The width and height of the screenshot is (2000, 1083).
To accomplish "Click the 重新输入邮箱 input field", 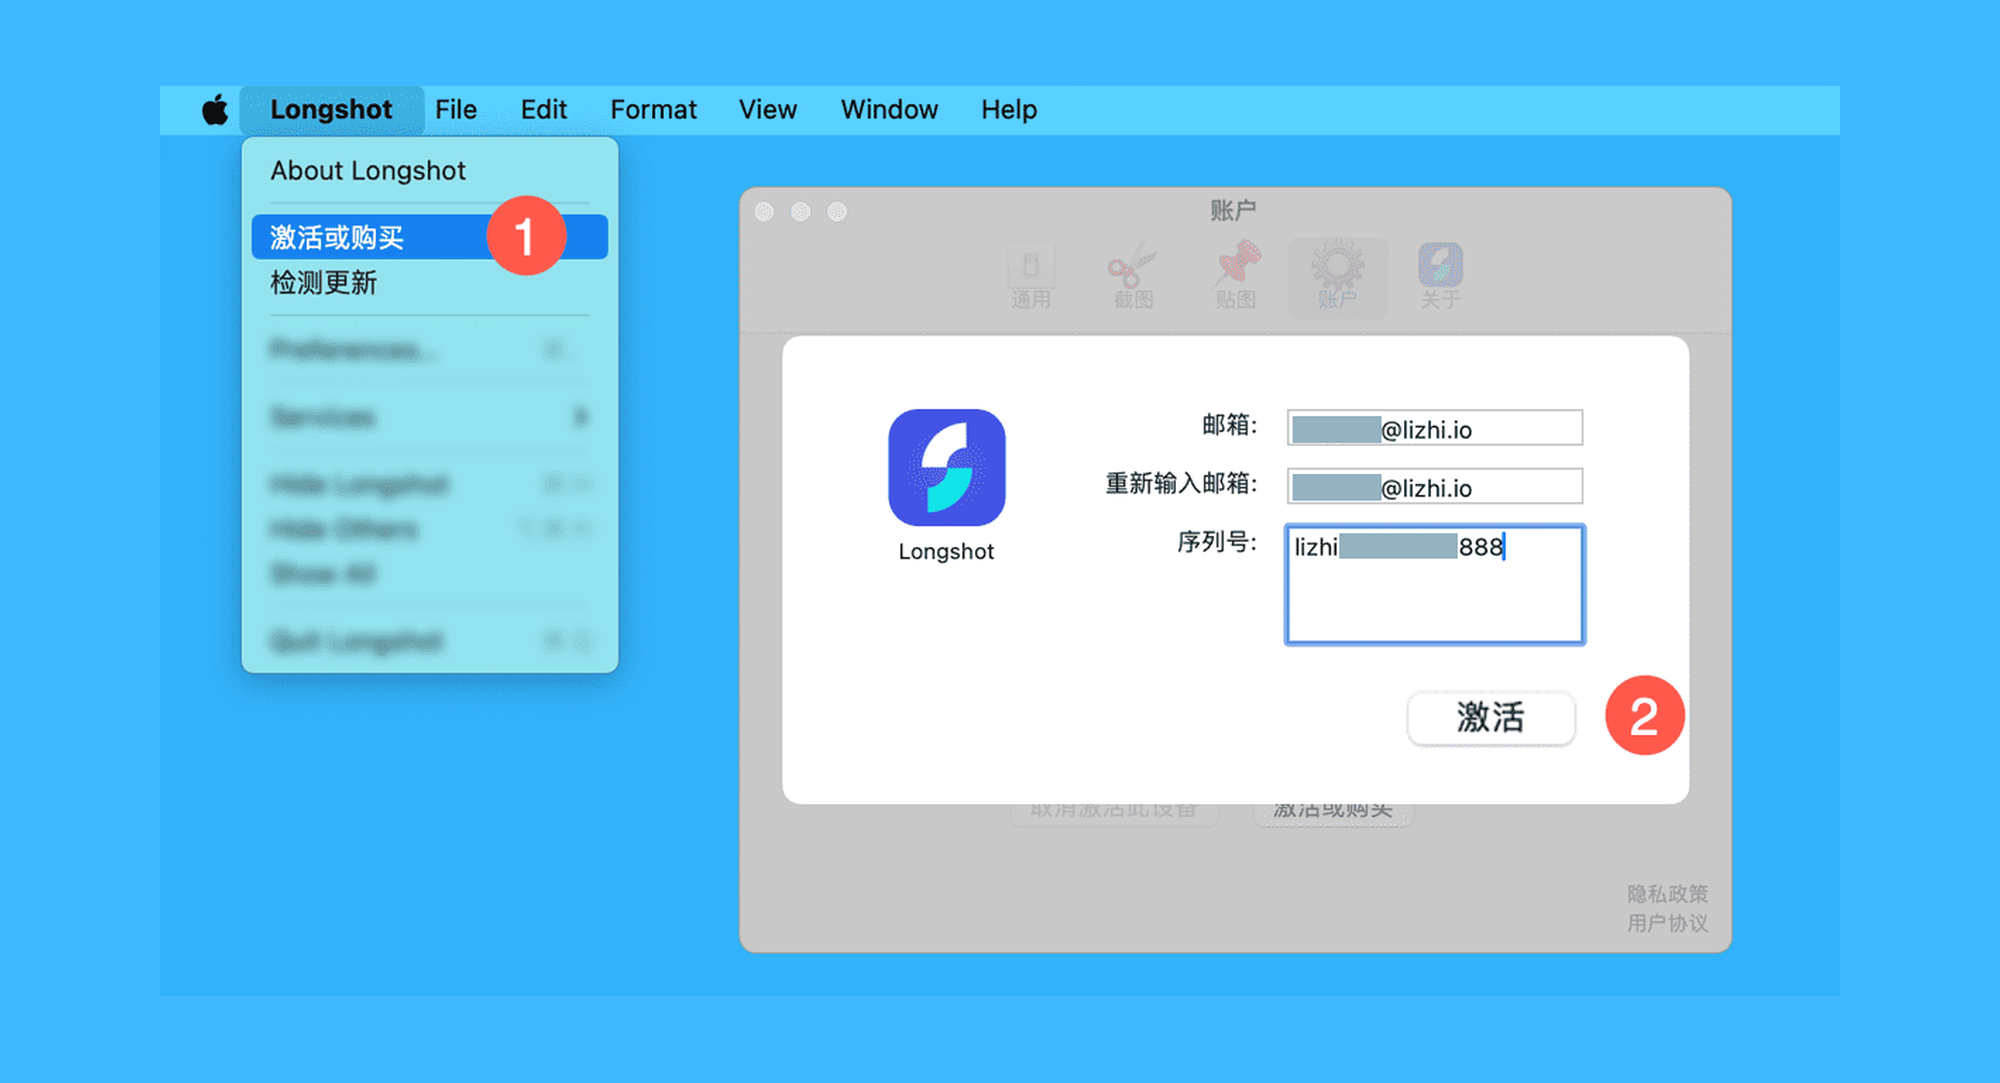I will click(x=1435, y=487).
